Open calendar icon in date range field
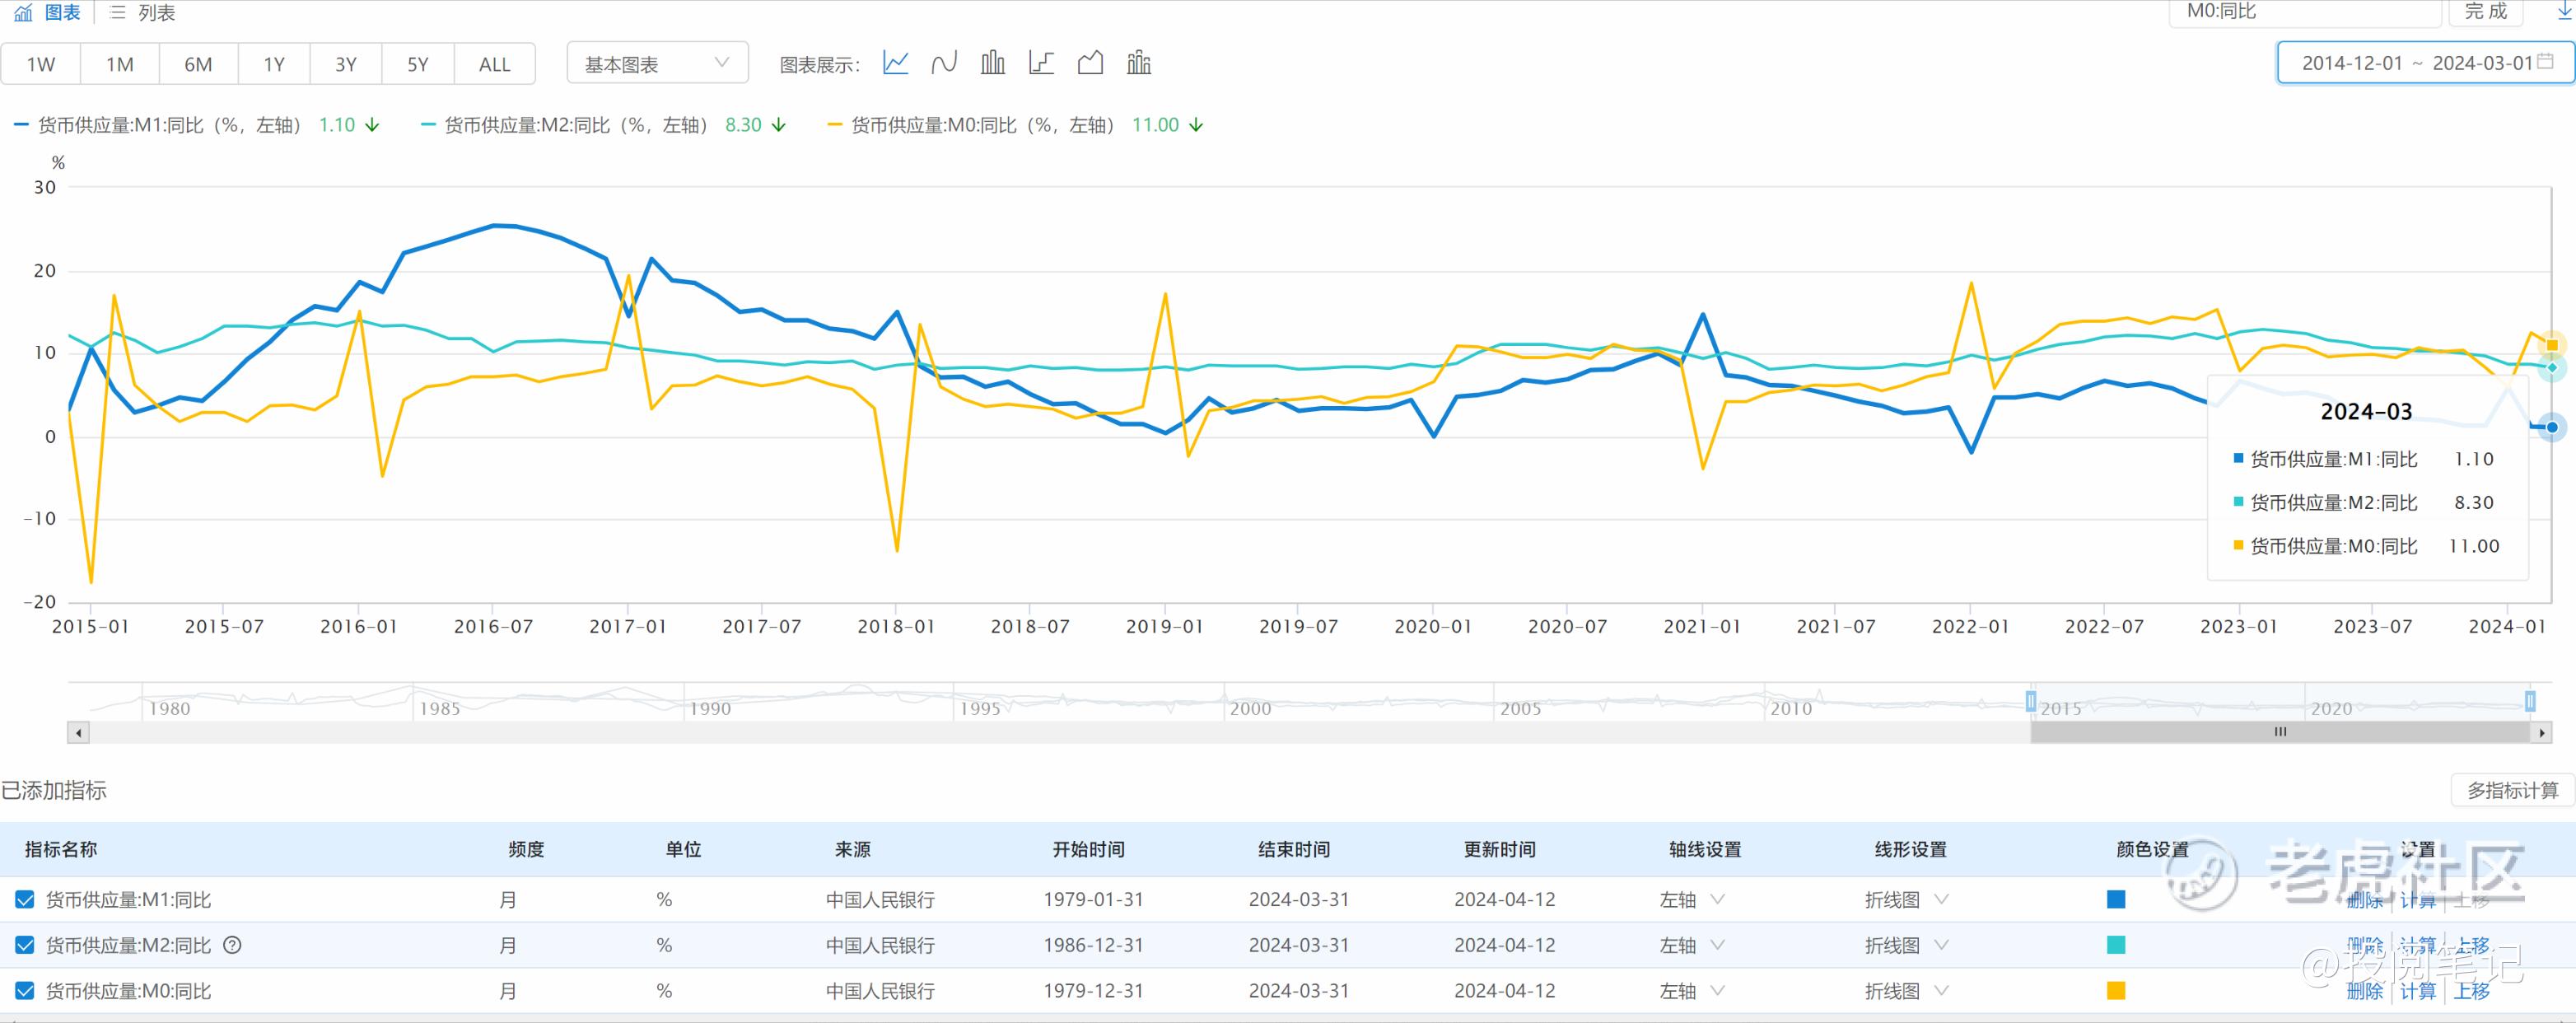The height and width of the screenshot is (1023, 2576). [x=2545, y=62]
